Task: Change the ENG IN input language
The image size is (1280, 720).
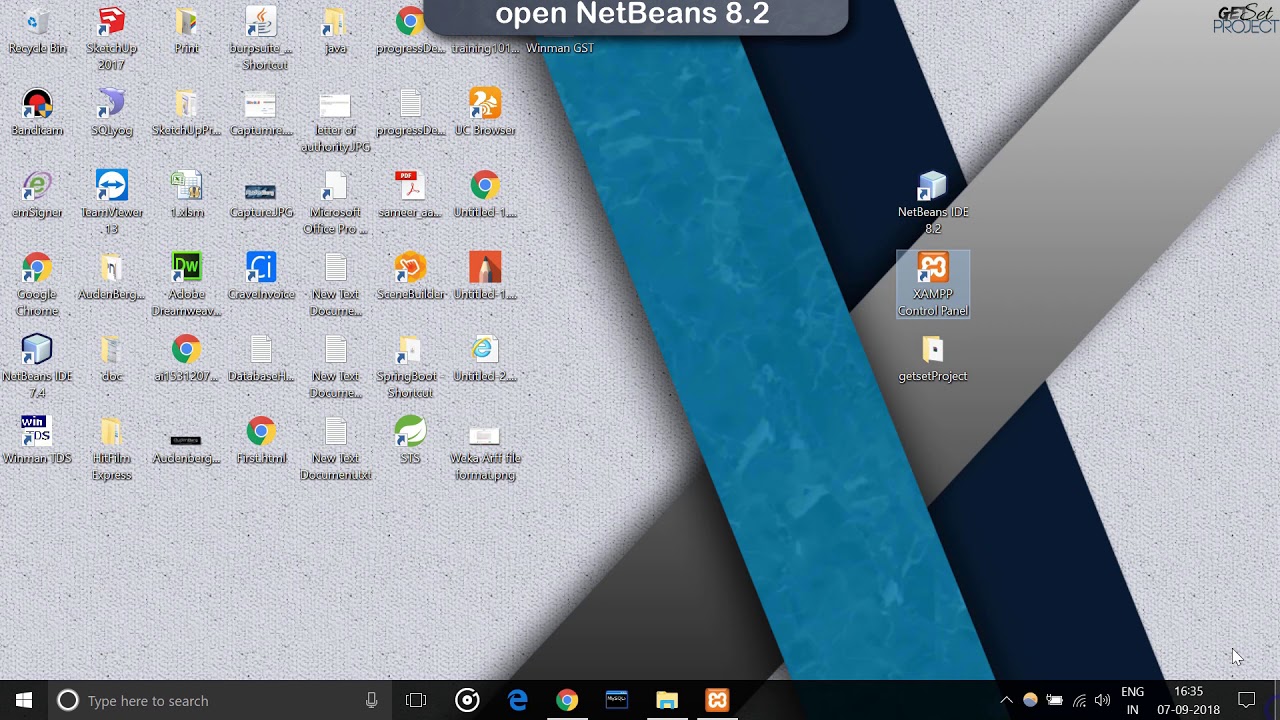Action: [x=1132, y=700]
